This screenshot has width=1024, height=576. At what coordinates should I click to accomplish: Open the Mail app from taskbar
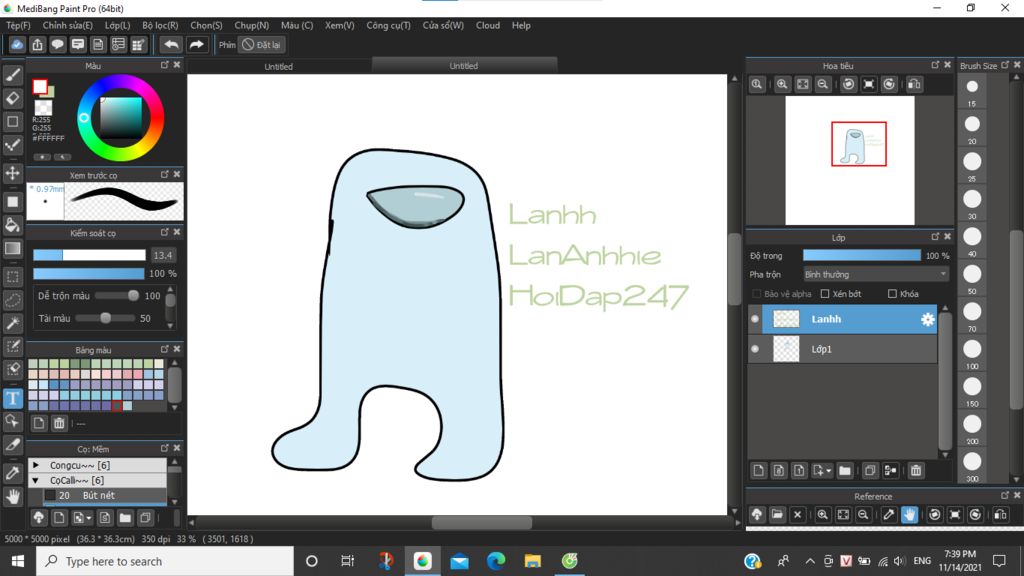pos(459,561)
